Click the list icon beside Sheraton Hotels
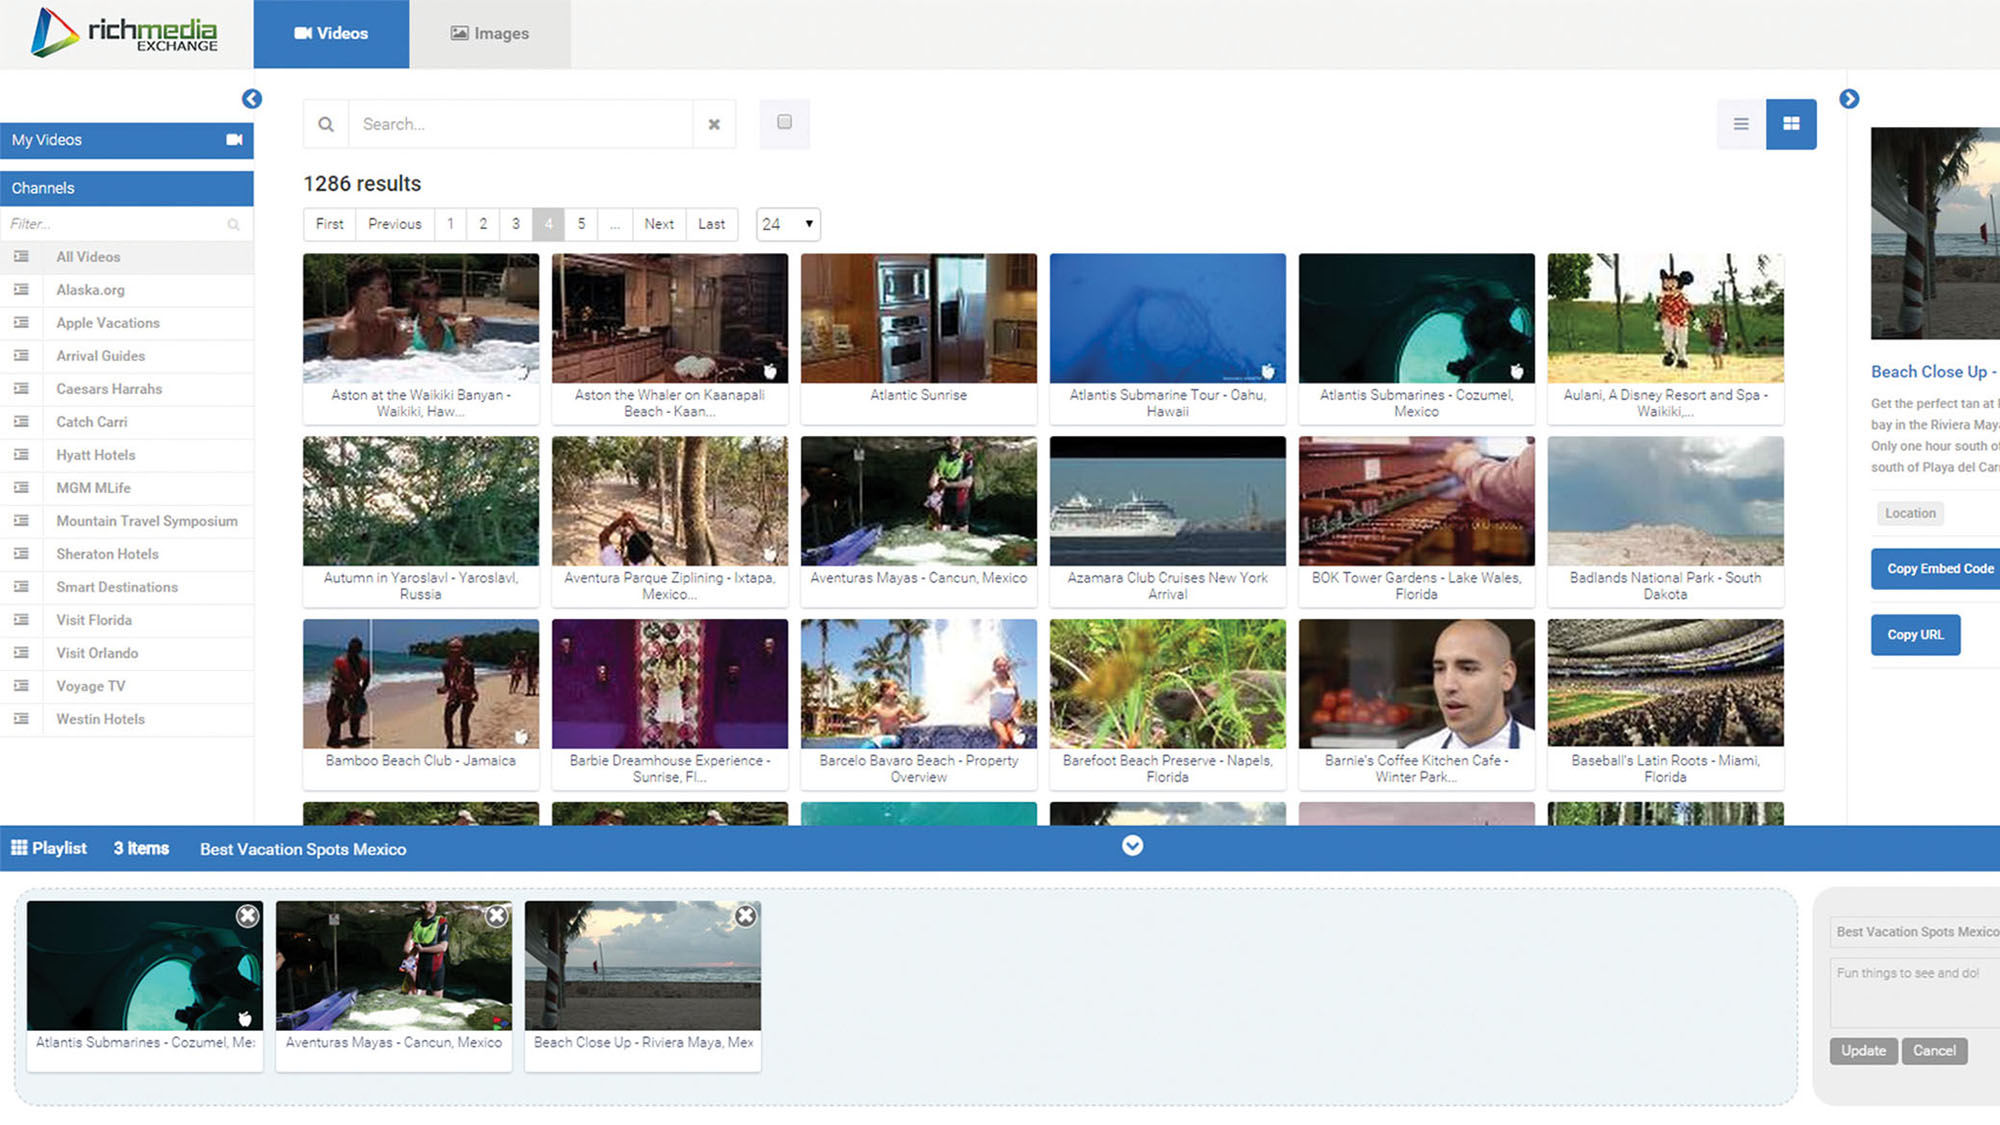 point(21,554)
